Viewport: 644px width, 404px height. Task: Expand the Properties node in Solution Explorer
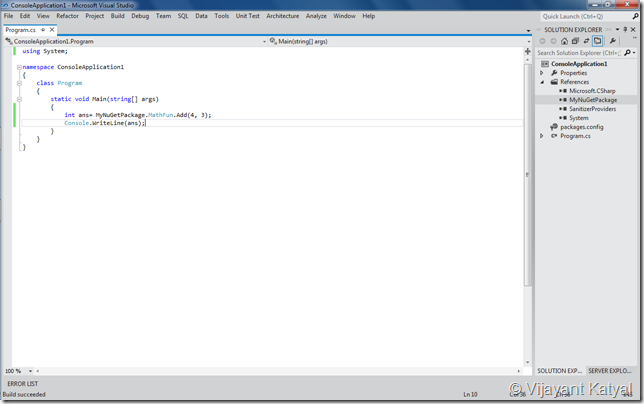542,73
